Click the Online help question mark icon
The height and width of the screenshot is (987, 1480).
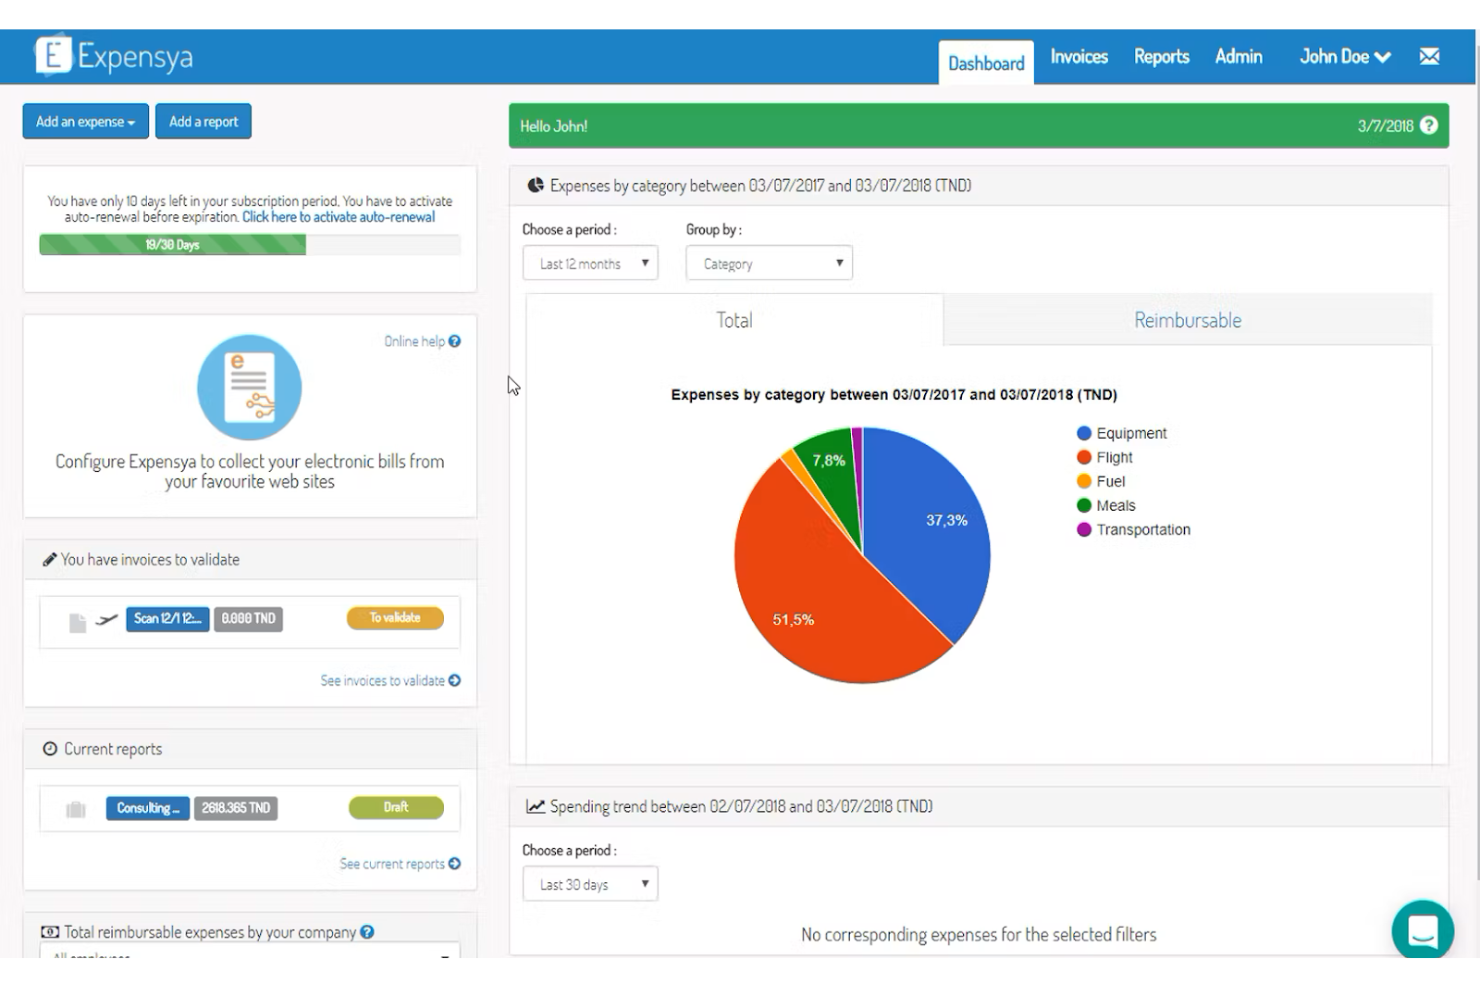click(x=455, y=341)
